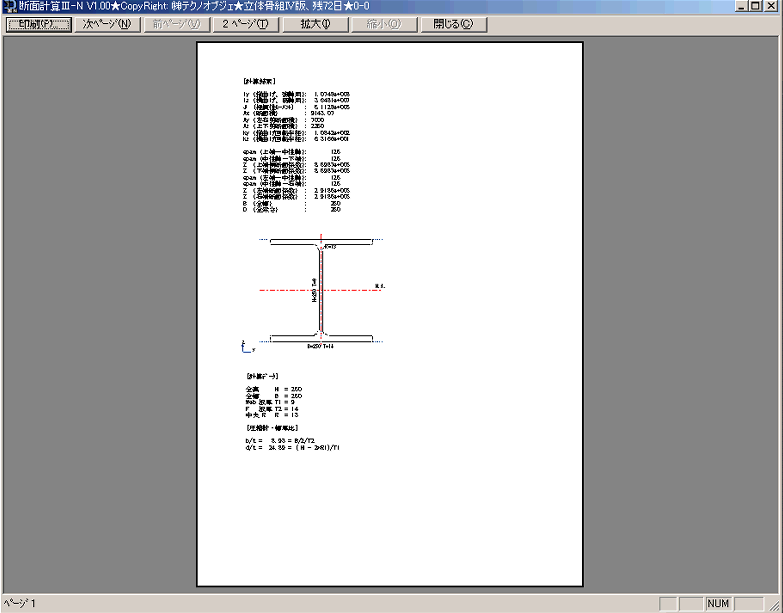The image size is (783, 613).
Task: Click the greyed-out 縮小(O) zoom-out button
Action: coord(384,24)
